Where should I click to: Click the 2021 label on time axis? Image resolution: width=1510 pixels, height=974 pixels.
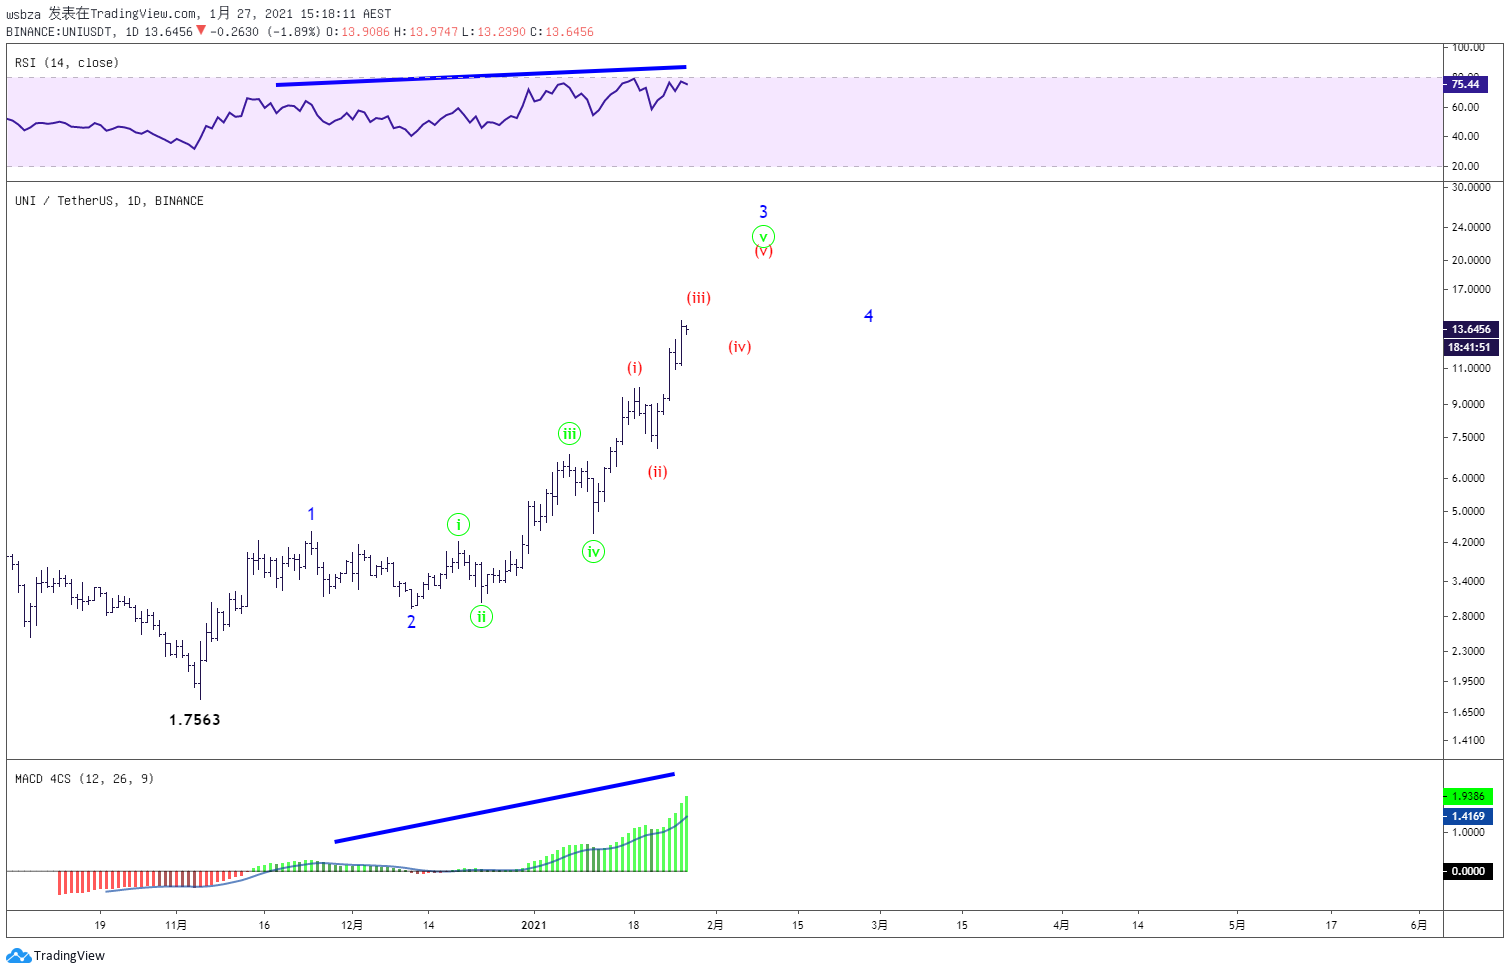tap(534, 925)
